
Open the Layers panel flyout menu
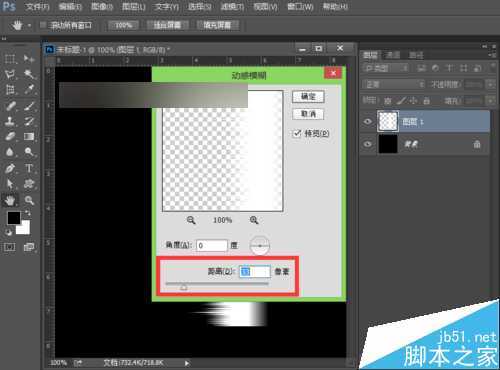(x=491, y=55)
